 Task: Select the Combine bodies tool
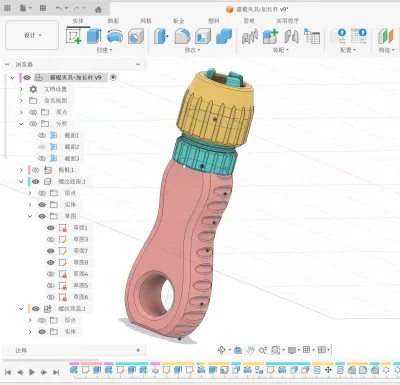[x=224, y=36]
